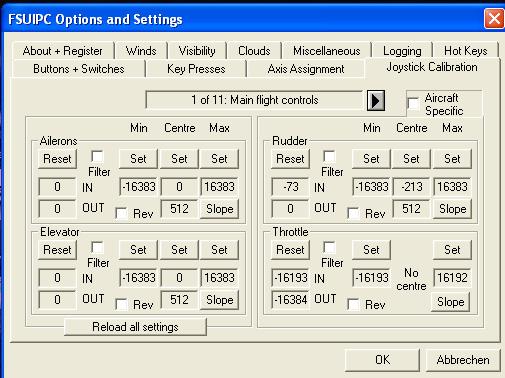This screenshot has height=378, width=505.
Task: Toggle the Throttle Filter checkbox
Action: [x=329, y=247]
